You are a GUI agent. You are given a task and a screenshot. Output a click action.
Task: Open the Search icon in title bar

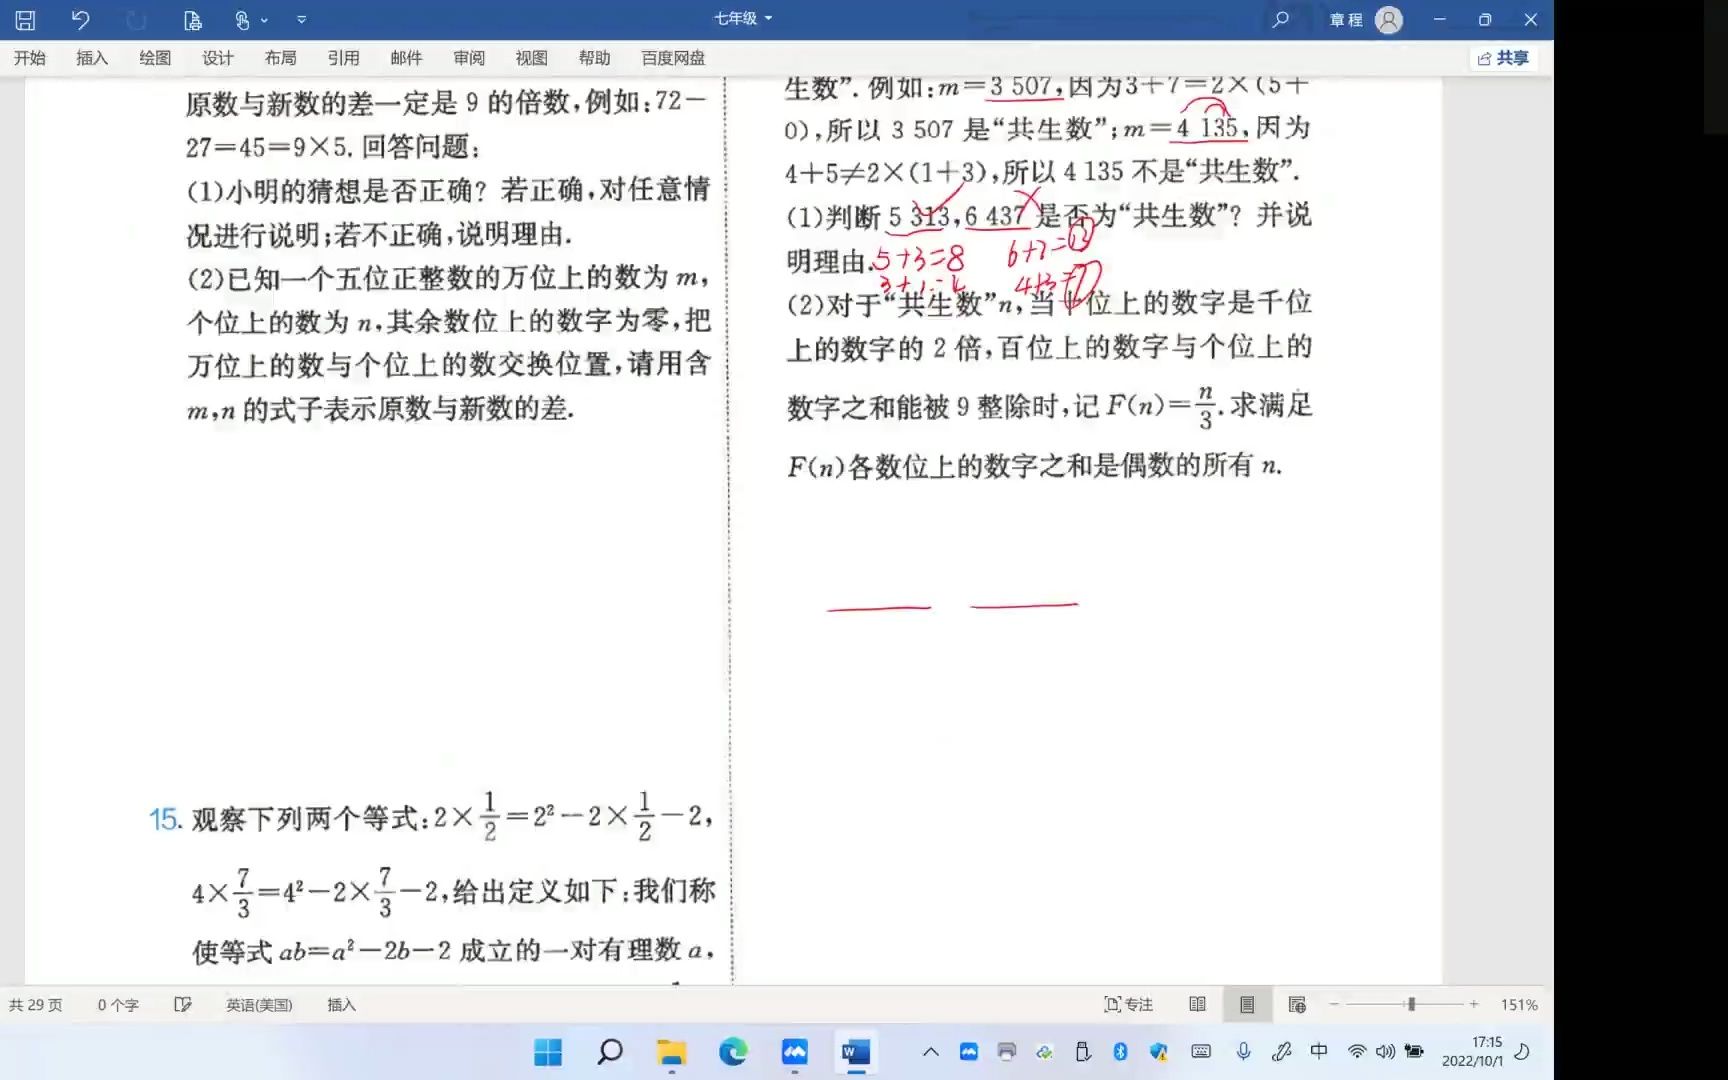pos(1281,19)
